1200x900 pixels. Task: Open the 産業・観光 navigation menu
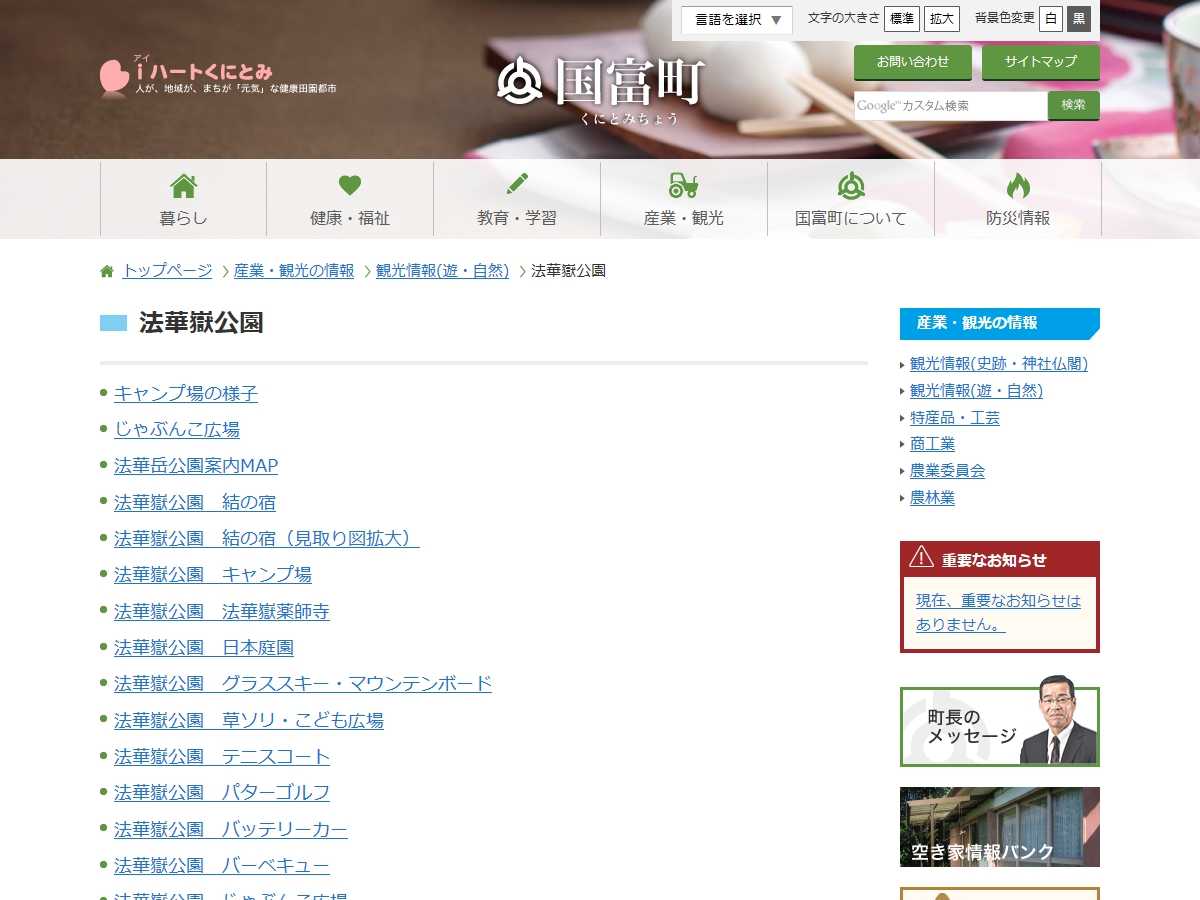[x=684, y=199]
